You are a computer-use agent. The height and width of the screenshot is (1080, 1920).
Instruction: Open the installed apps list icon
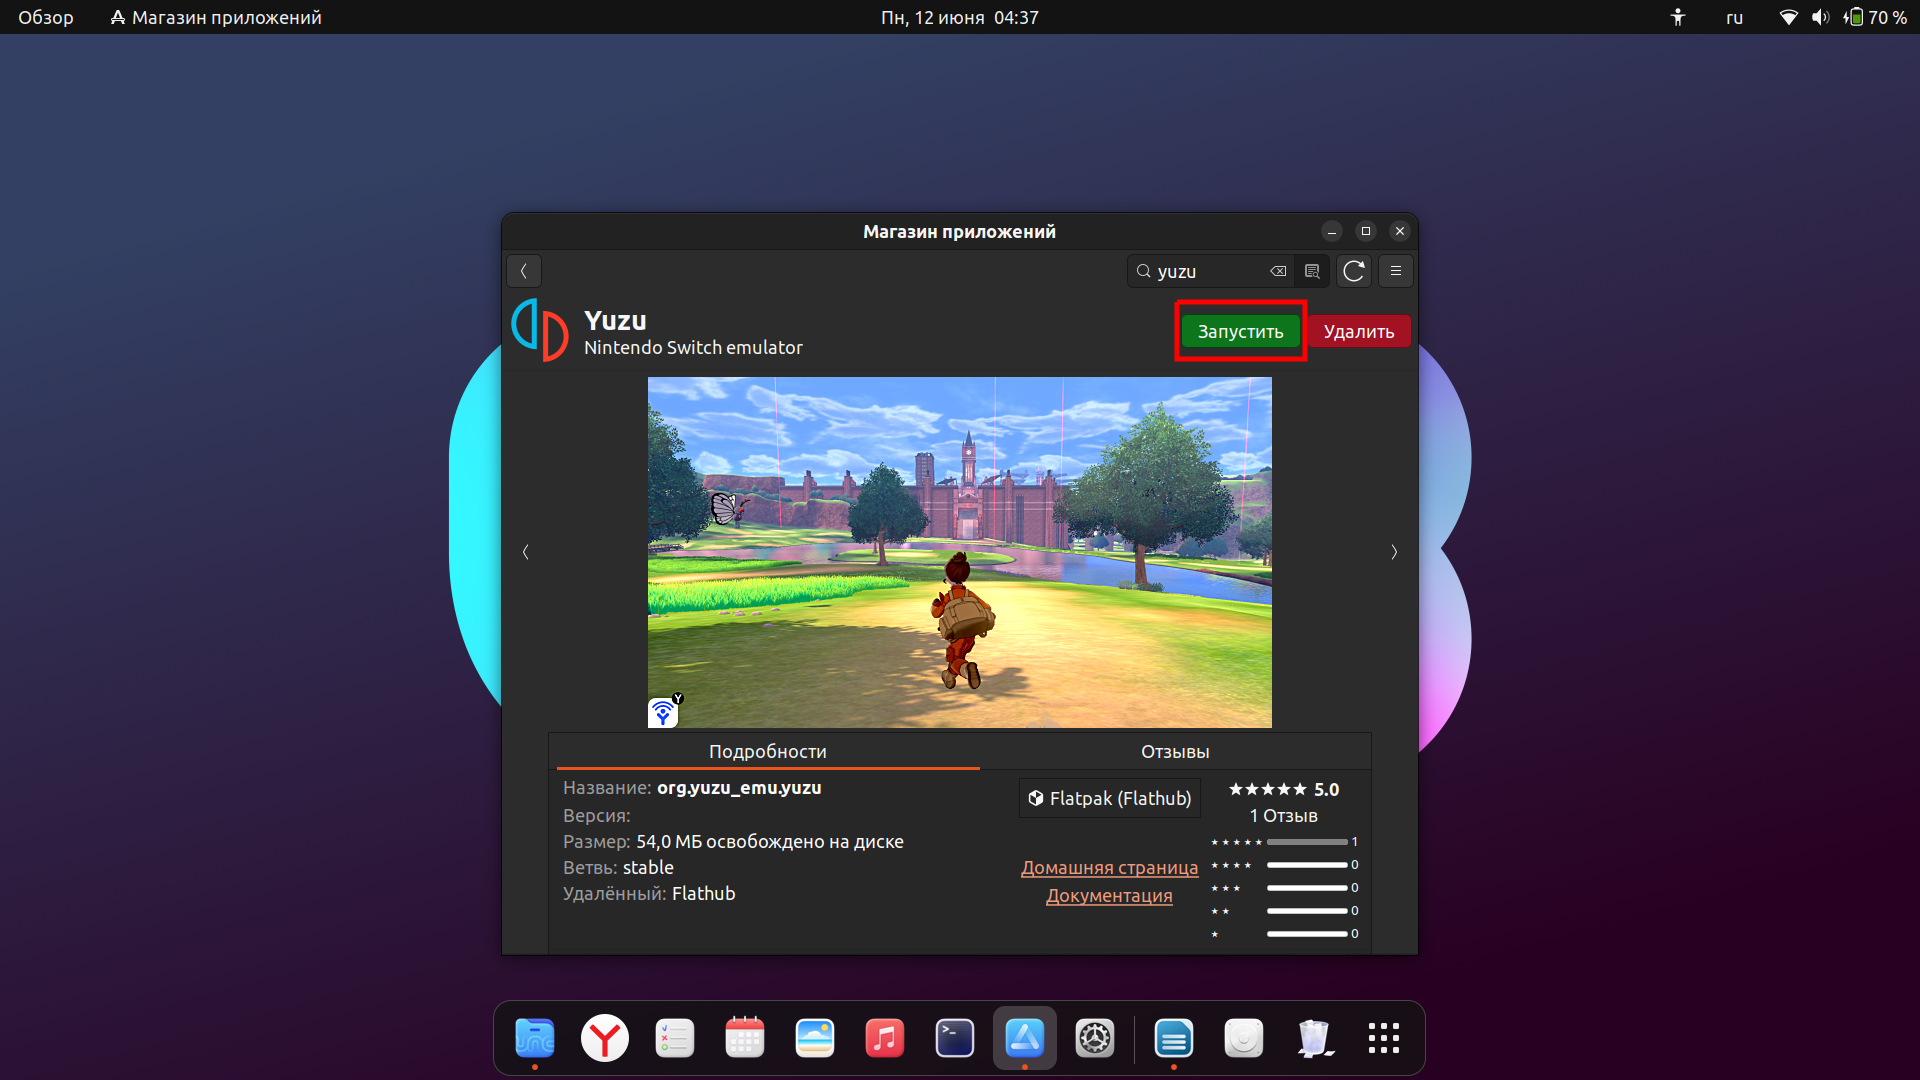point(1312,271)
